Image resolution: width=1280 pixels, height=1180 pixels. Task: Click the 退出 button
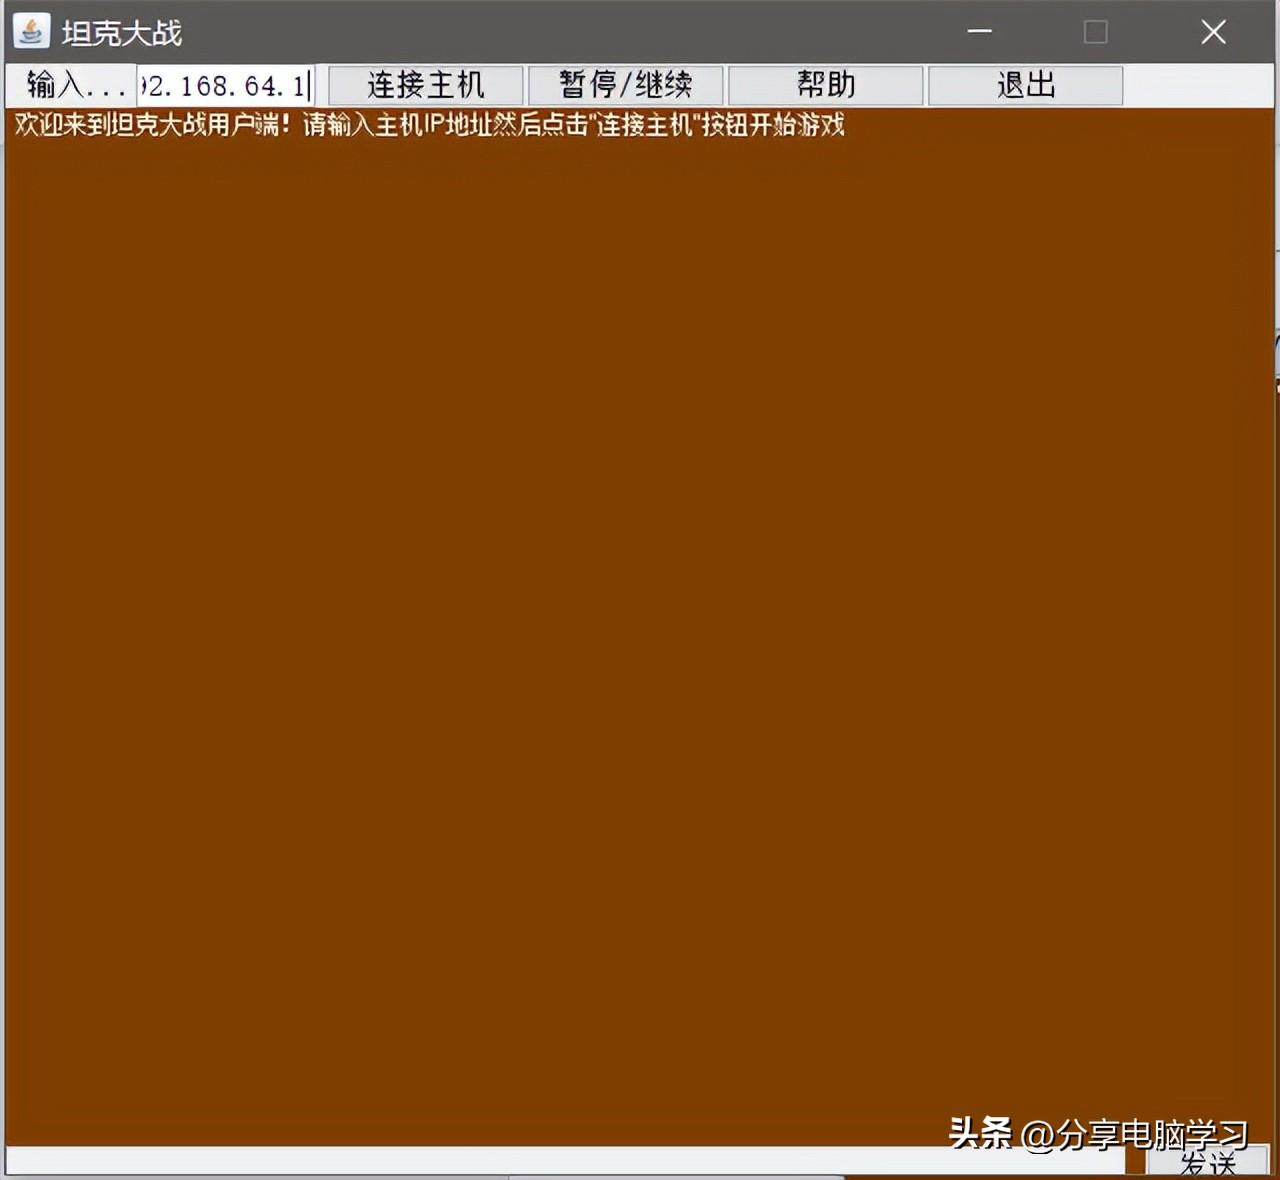1026,85
